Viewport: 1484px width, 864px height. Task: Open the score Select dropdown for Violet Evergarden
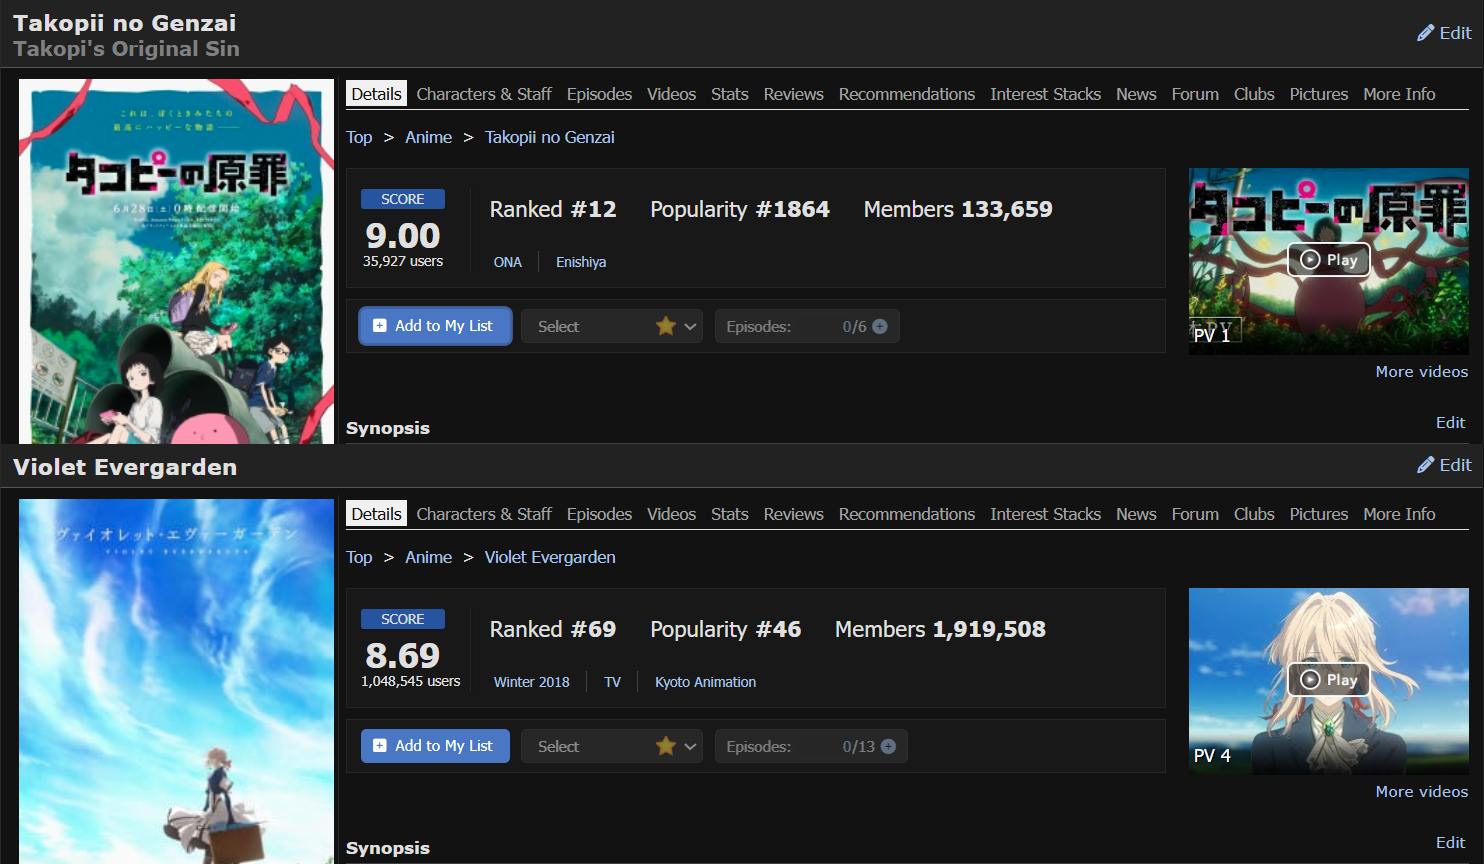click(612, 746)
